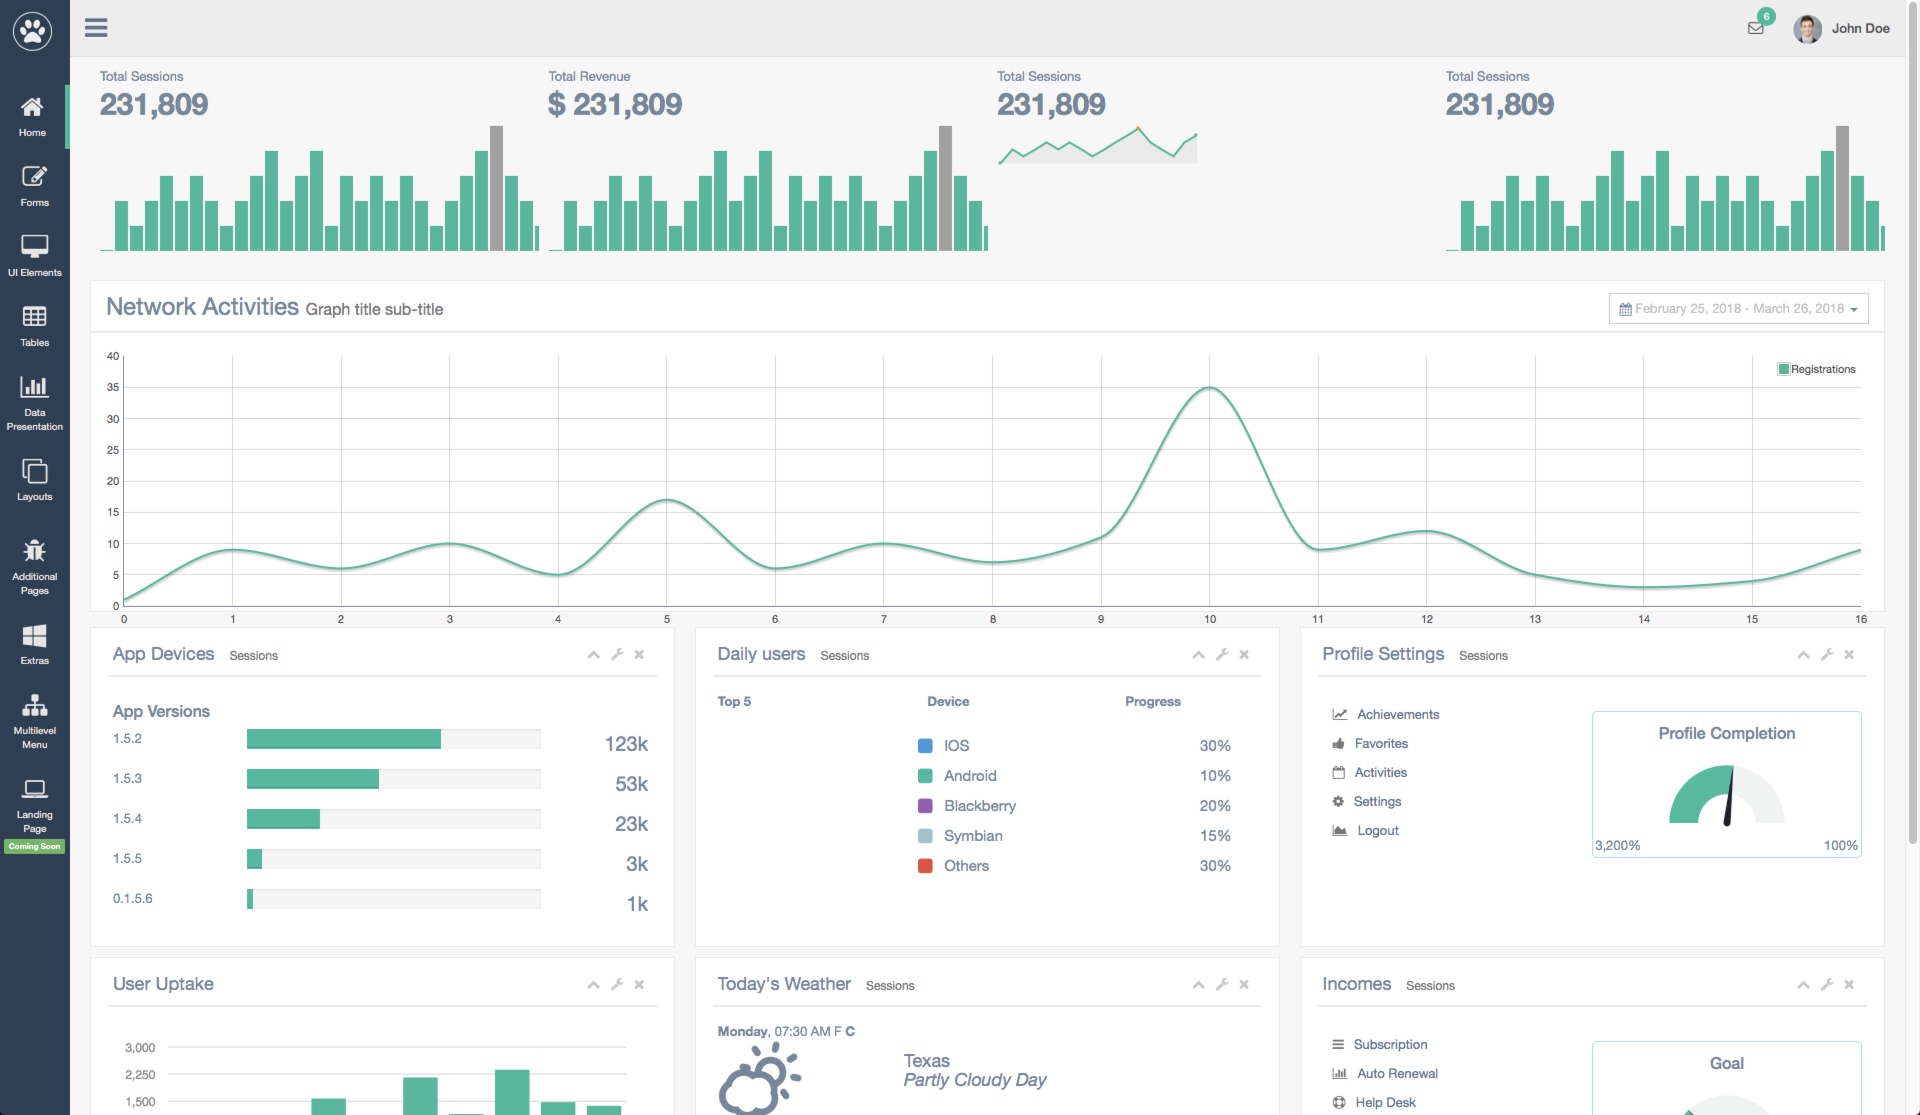Open the mail notifications envelope
Viewport: 1920px width, 1115px height.
pyautogui.click(x=1755, y=28)
